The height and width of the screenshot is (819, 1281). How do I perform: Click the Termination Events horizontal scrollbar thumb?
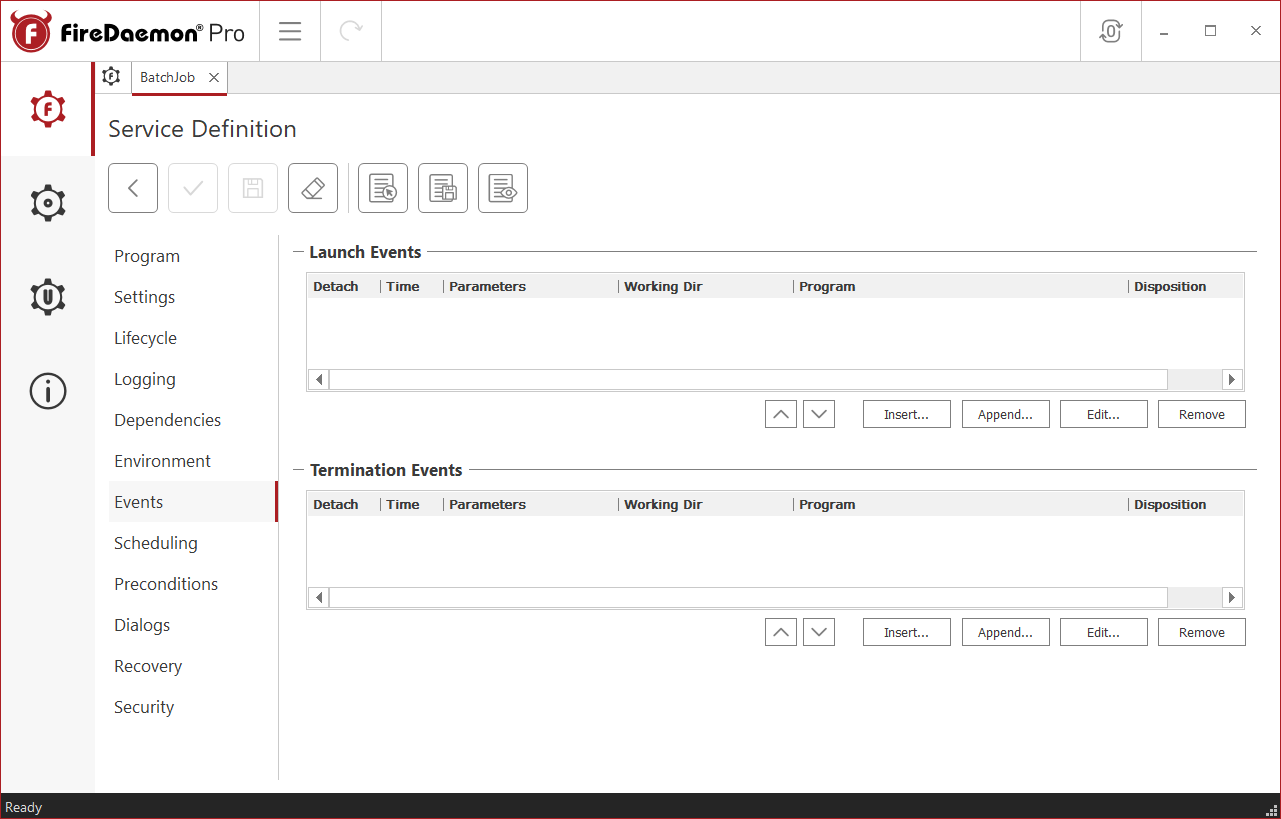[x=748, y=598]
